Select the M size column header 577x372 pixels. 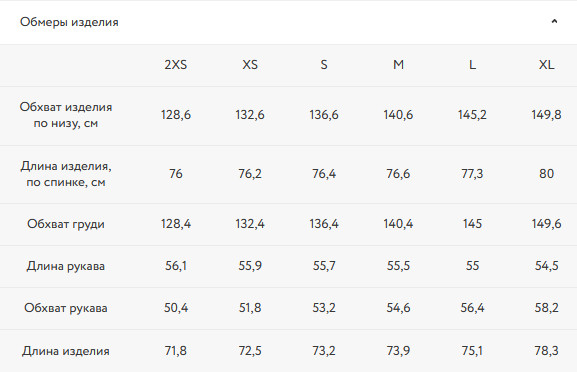[398, 65]
